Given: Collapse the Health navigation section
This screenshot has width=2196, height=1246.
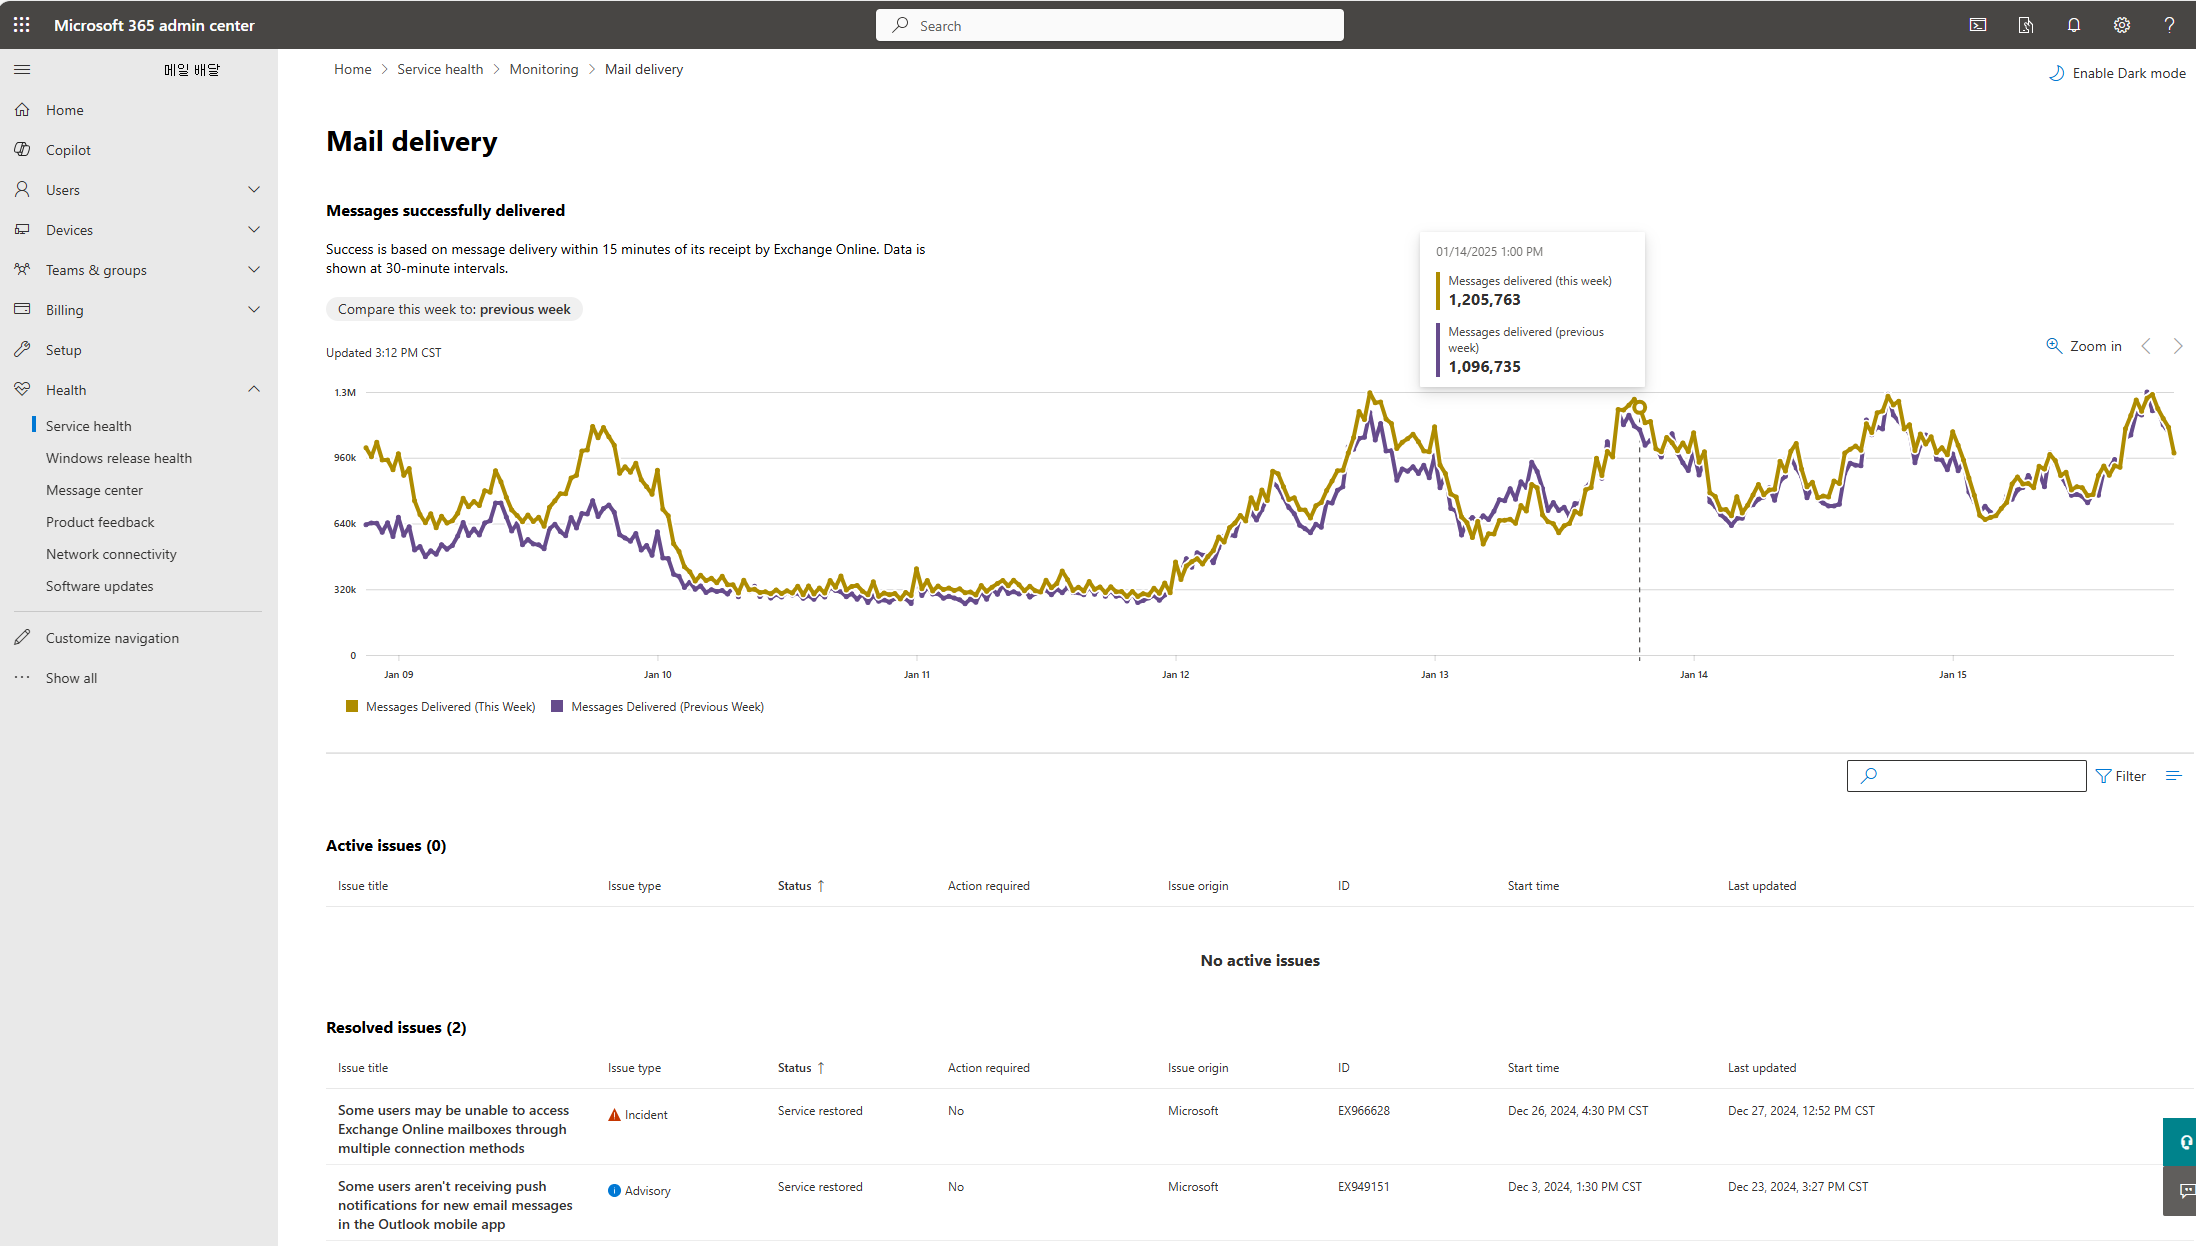Looking at the screenshot, I should coord(254,390).
